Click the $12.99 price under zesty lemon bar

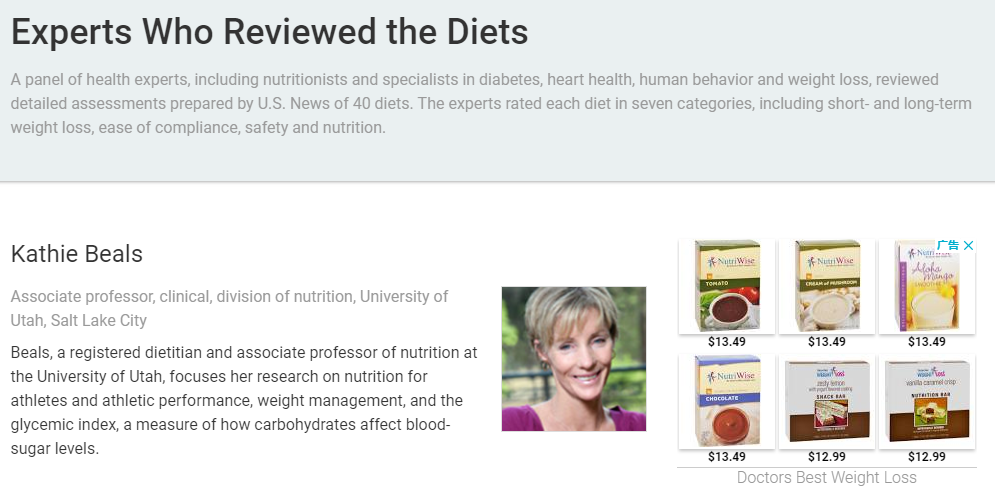click(827, 457)
